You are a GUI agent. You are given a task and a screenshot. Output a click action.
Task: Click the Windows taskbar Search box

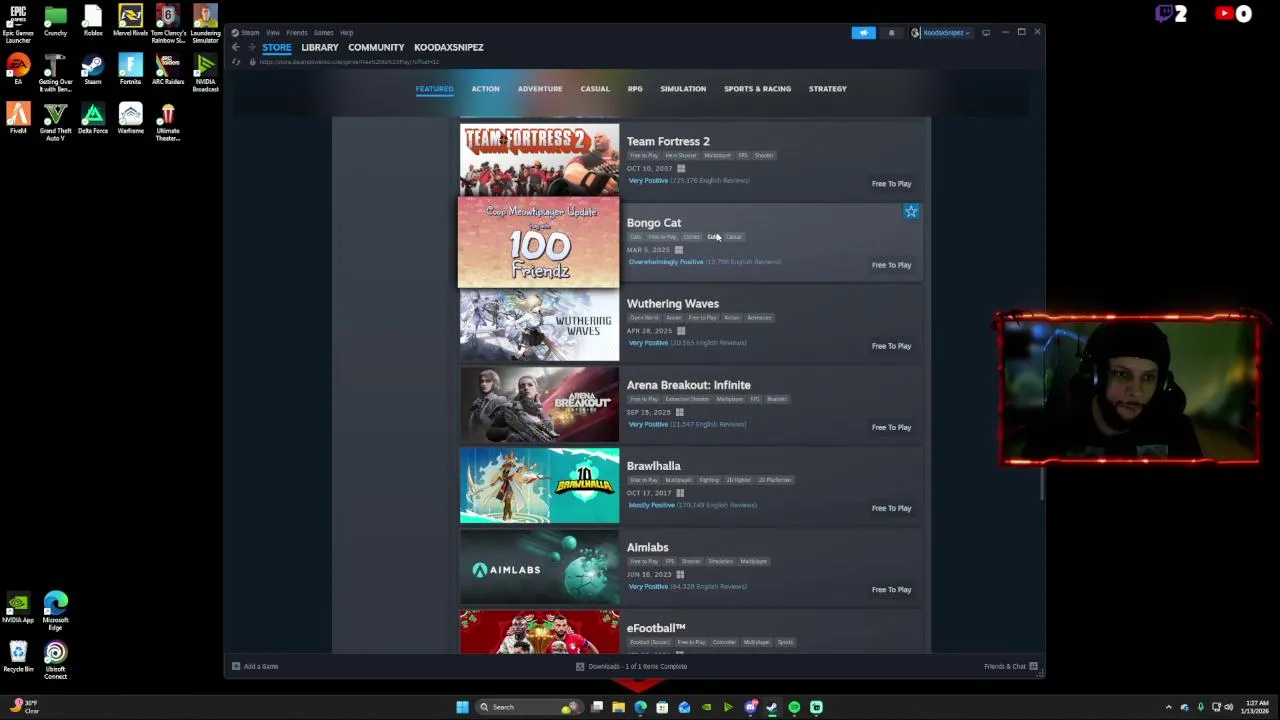(x=527, y=707)
